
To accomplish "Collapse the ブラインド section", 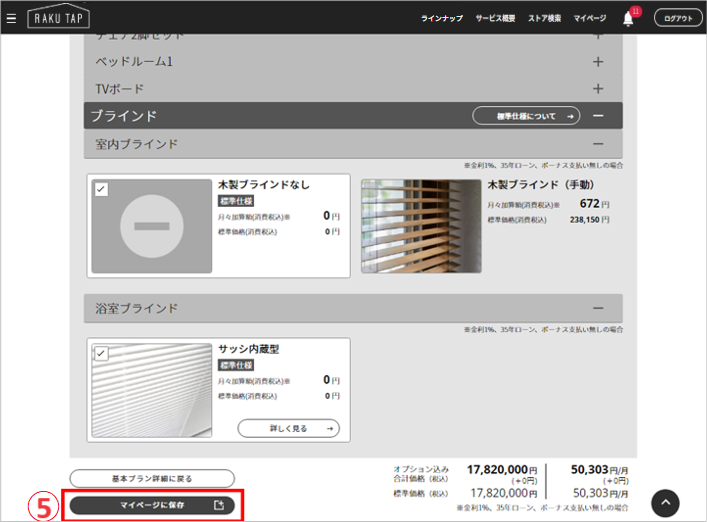I will 598,116.
